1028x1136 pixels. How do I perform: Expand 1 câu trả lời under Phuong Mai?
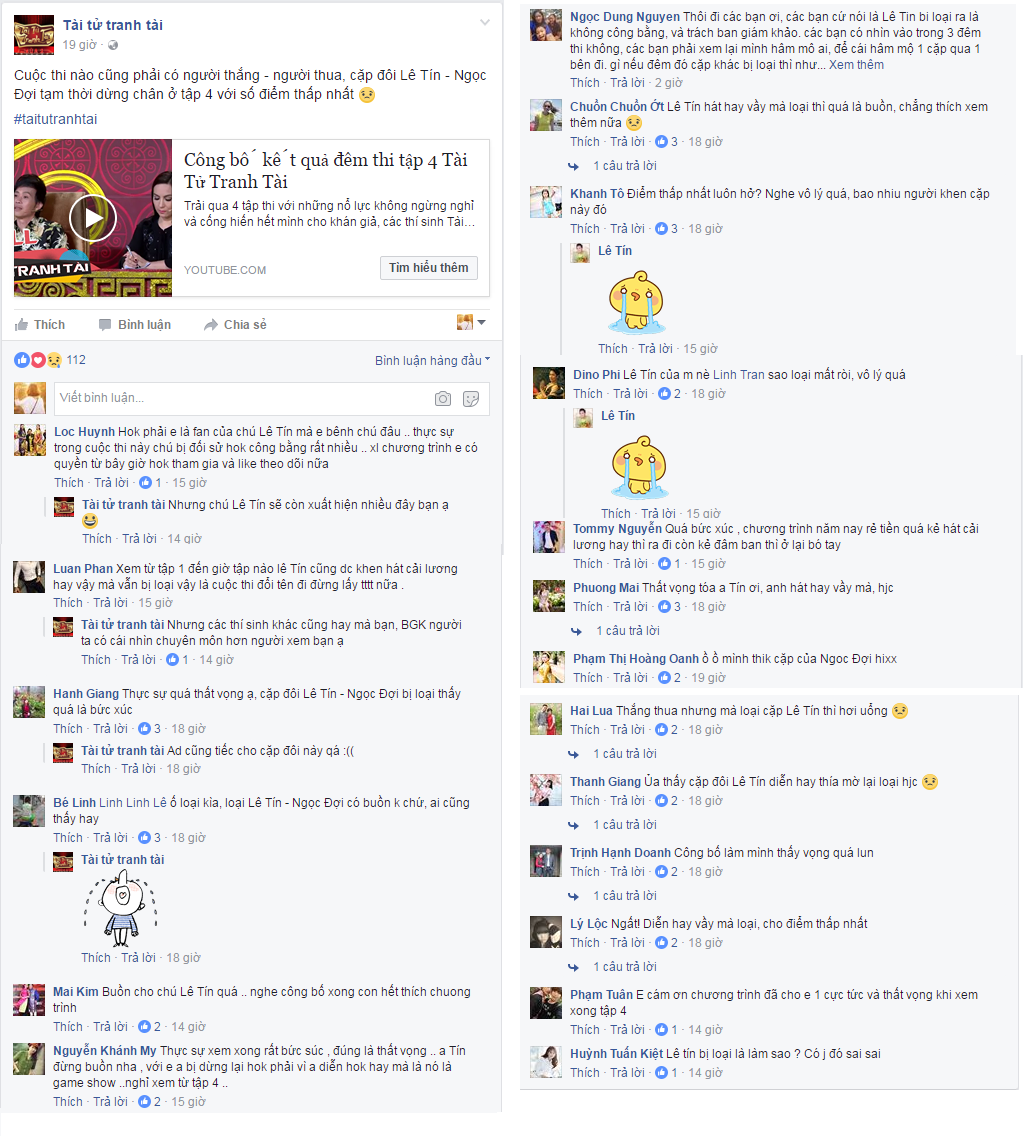(627, 631)
